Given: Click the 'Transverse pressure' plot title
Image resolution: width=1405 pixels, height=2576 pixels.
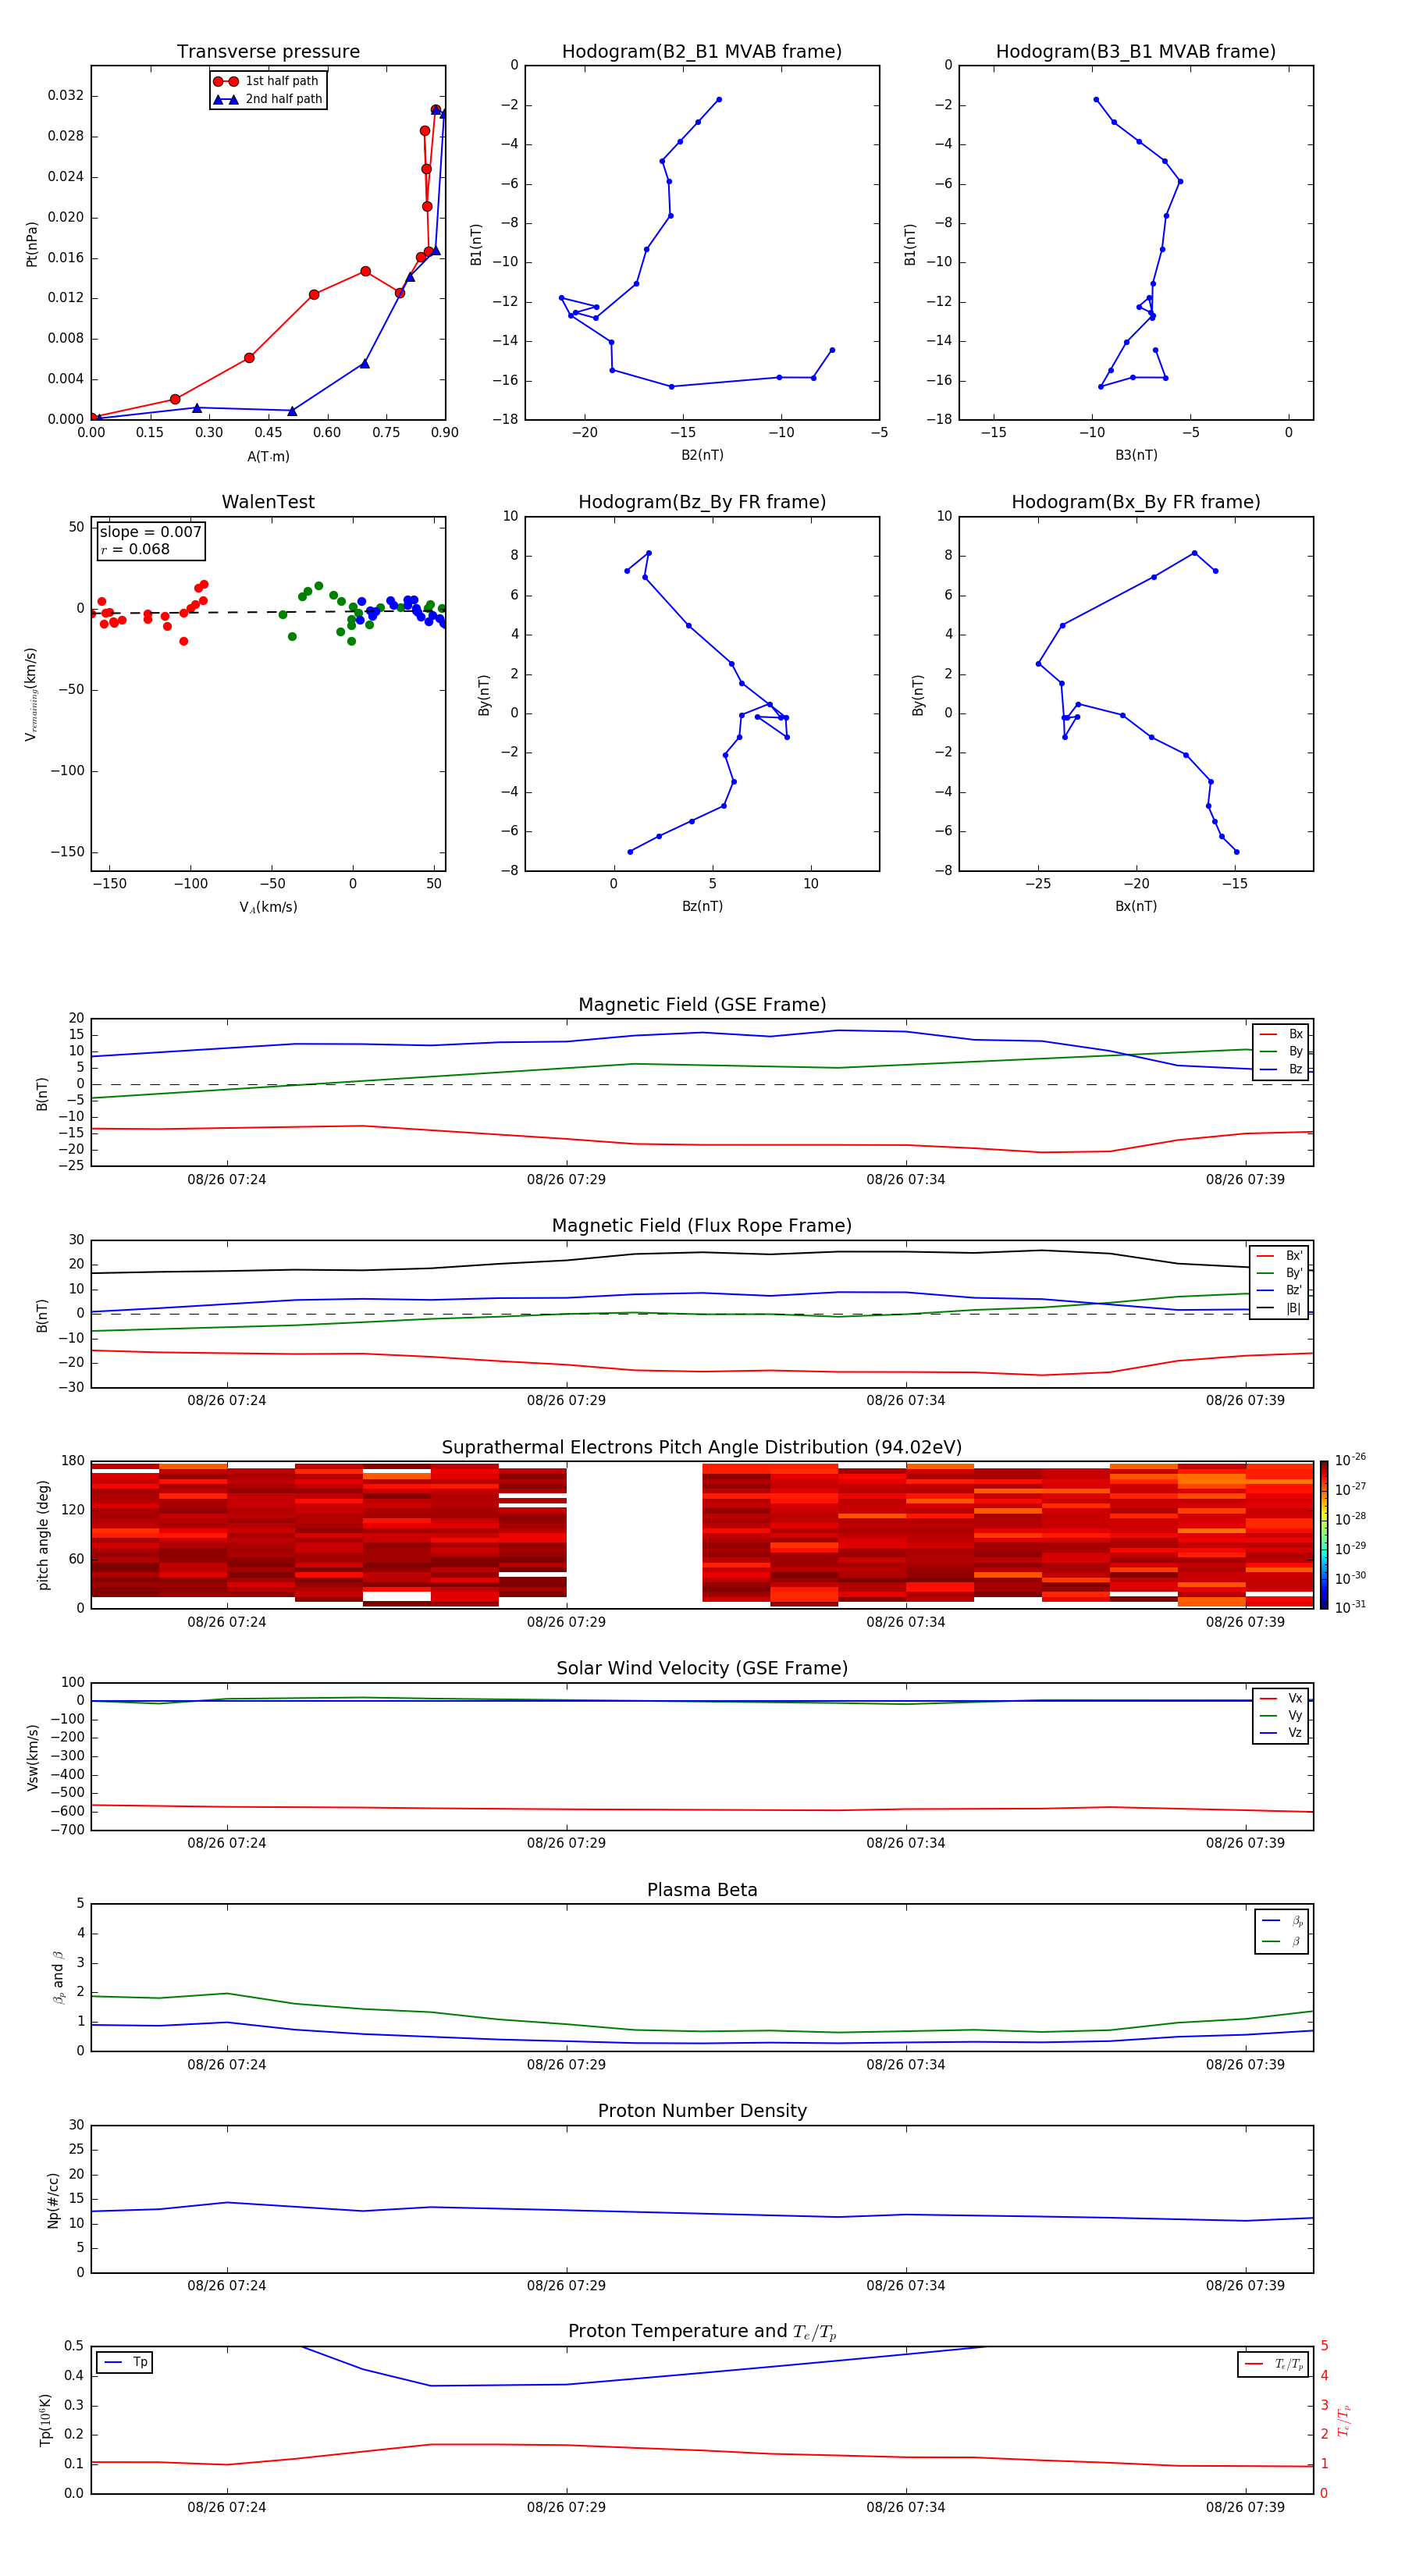Looking at the screenshot, I should click(x=268, y=52).
